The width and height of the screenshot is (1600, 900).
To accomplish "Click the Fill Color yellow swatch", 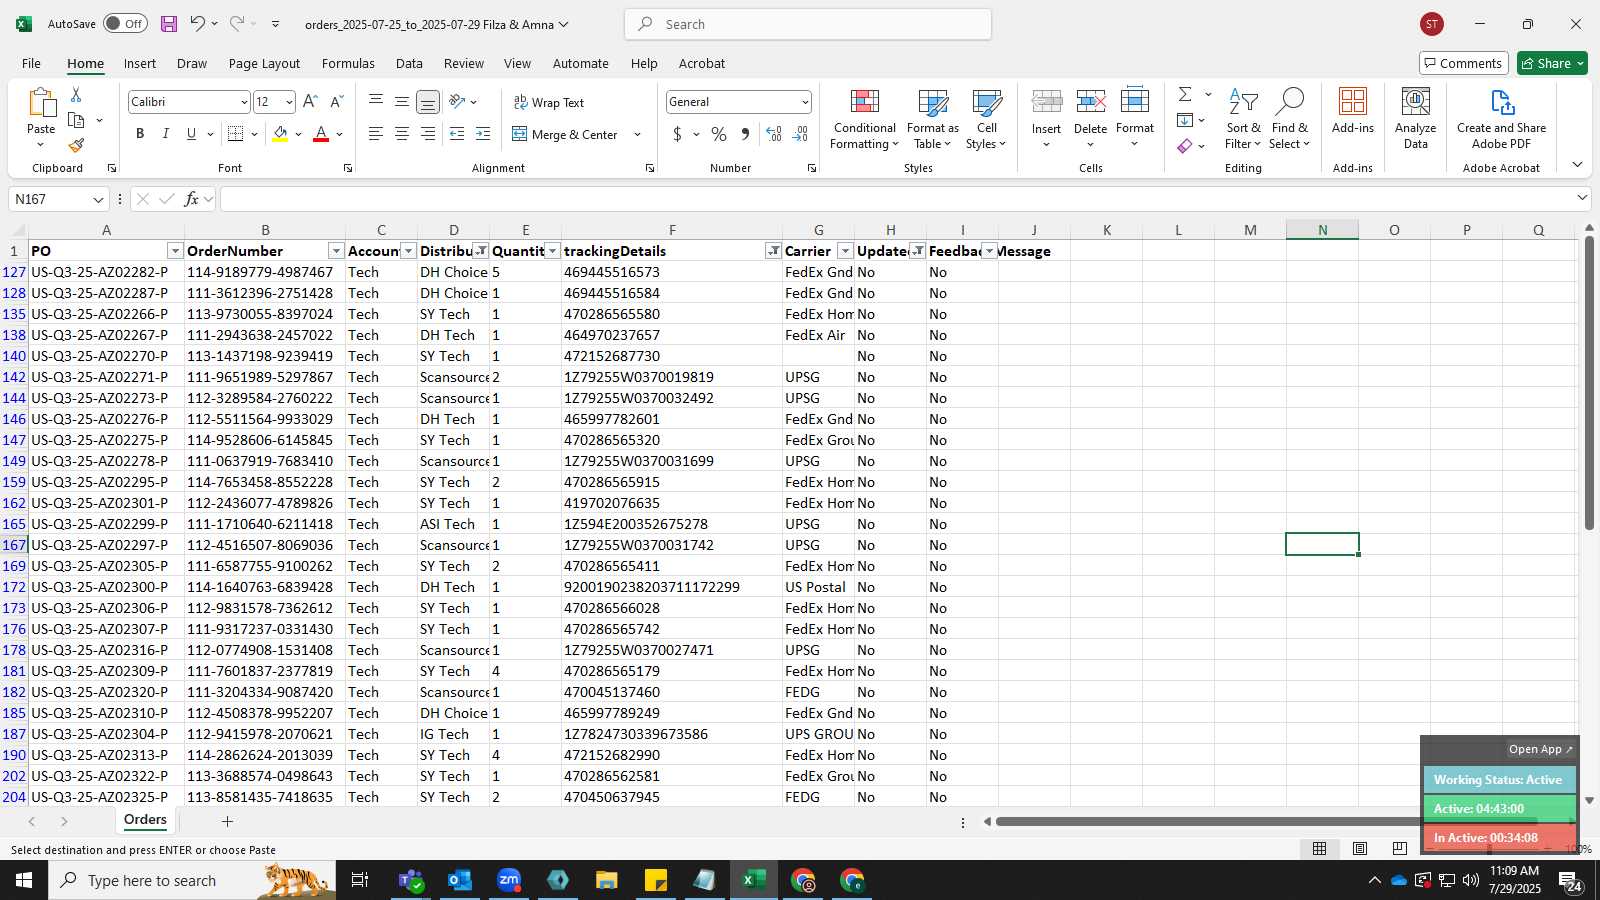I will tap(280, 134).
